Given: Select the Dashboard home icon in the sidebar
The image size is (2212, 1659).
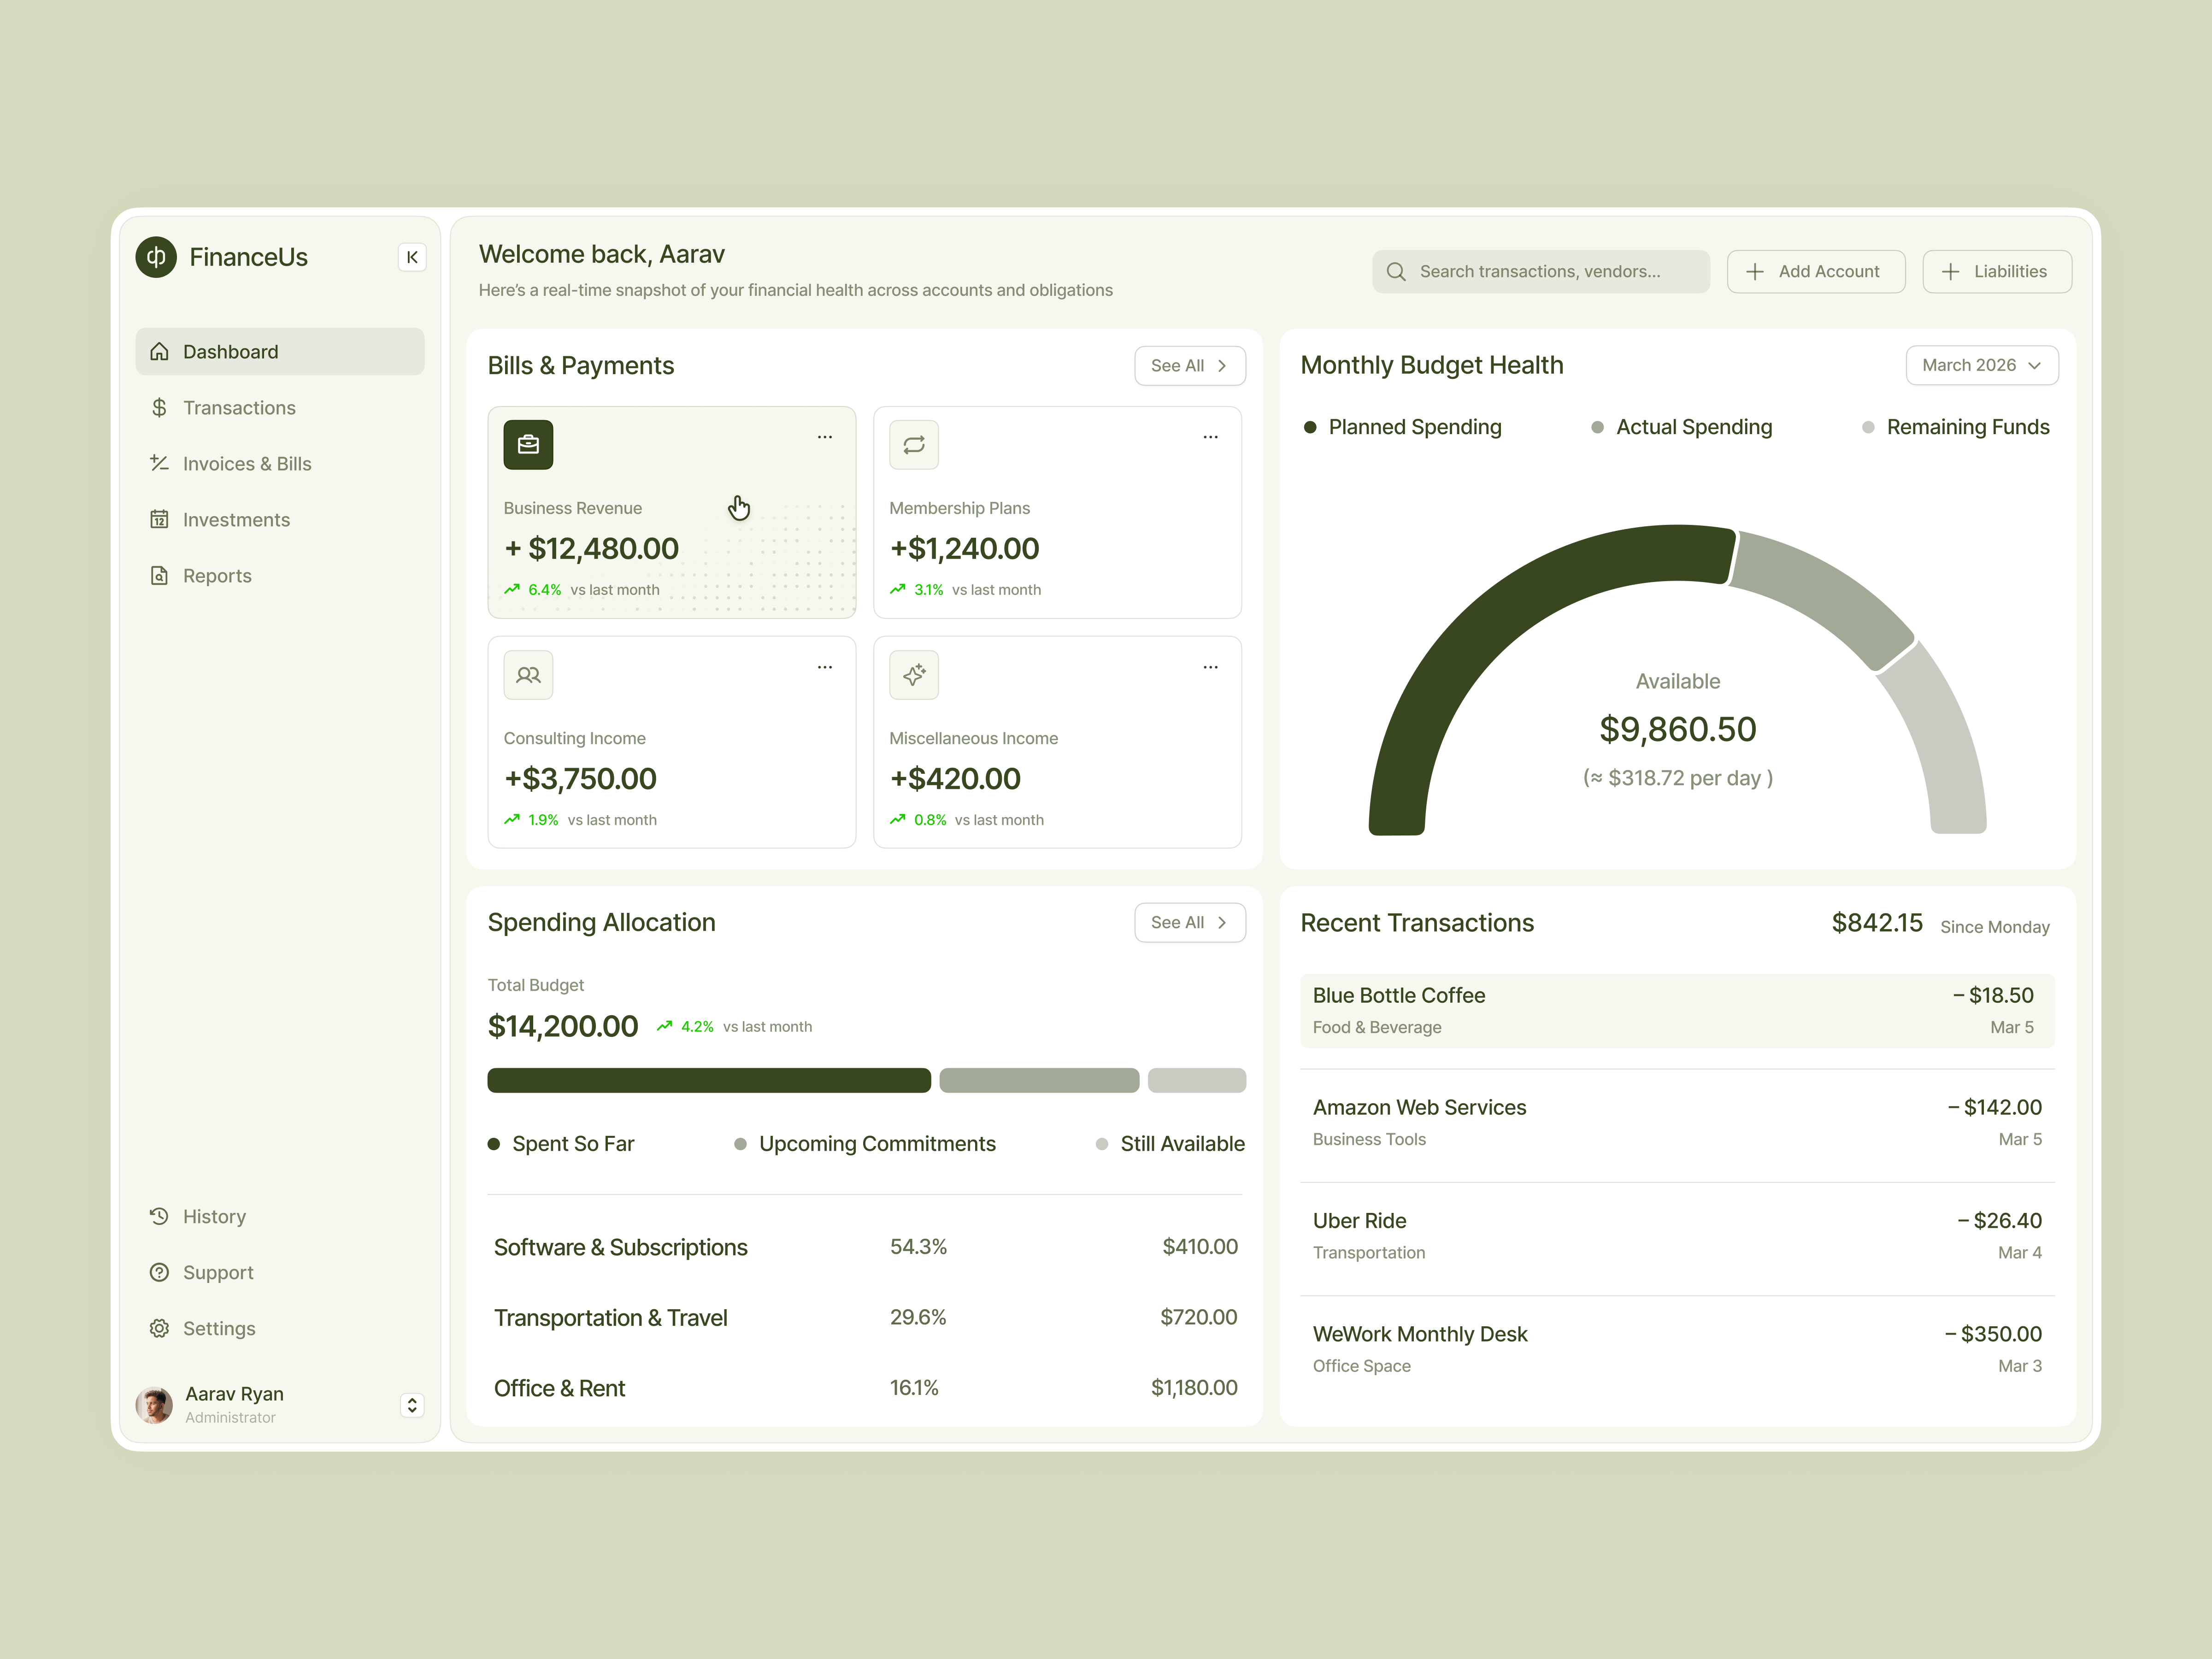Looking at the screenshot, I should [160, 351].
